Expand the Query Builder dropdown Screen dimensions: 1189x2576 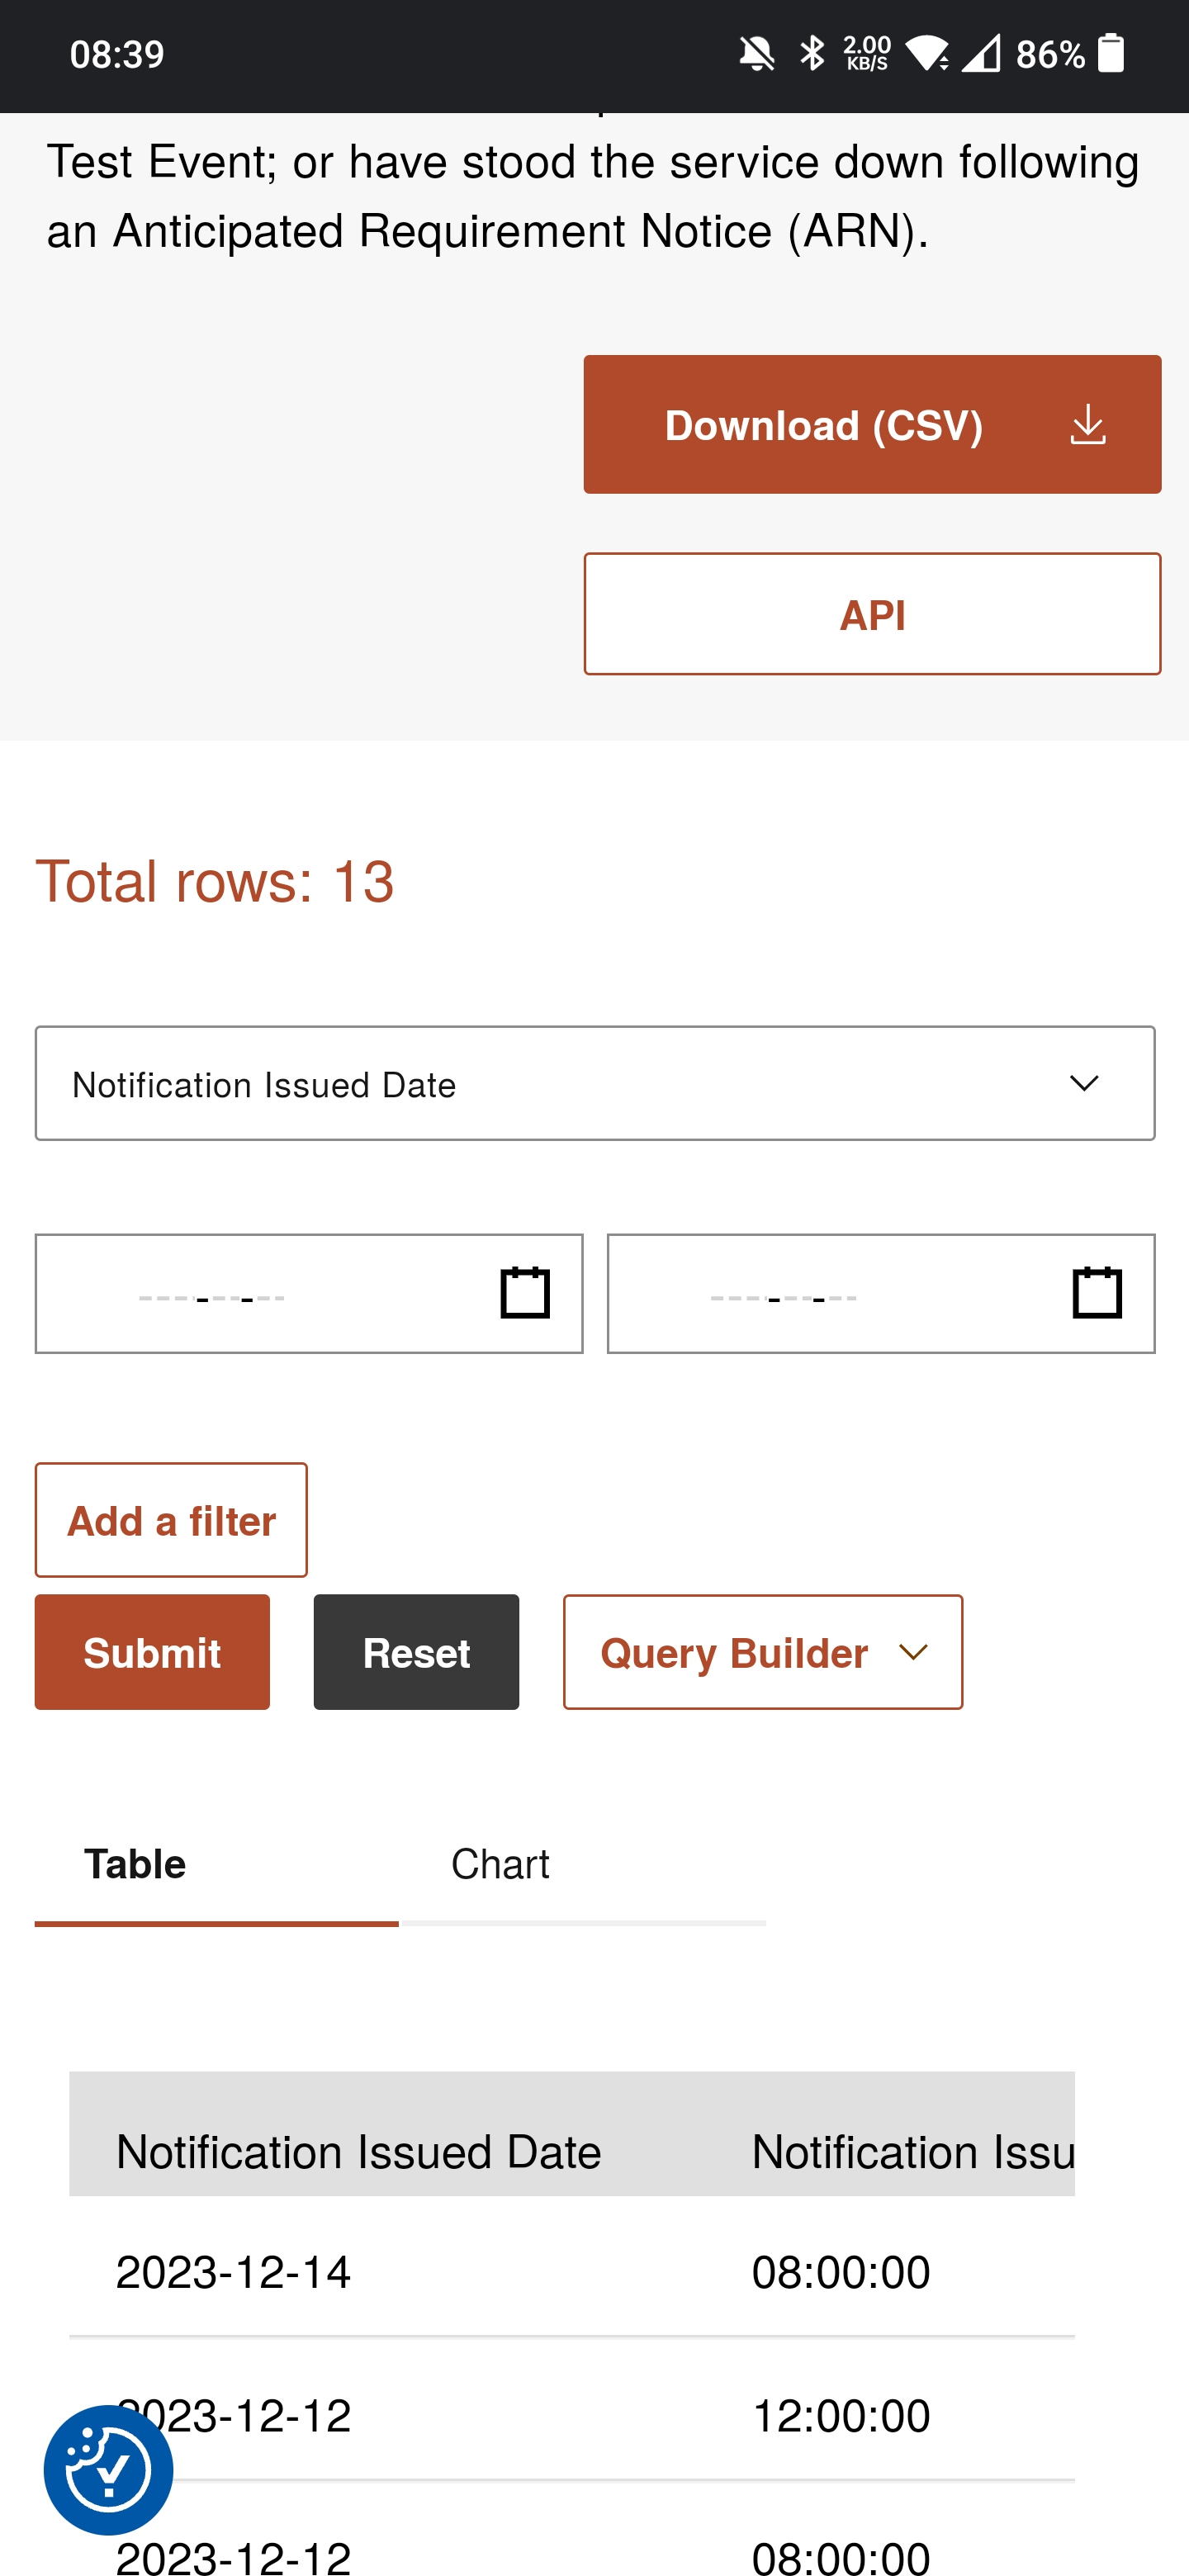tap(763, 1652)
